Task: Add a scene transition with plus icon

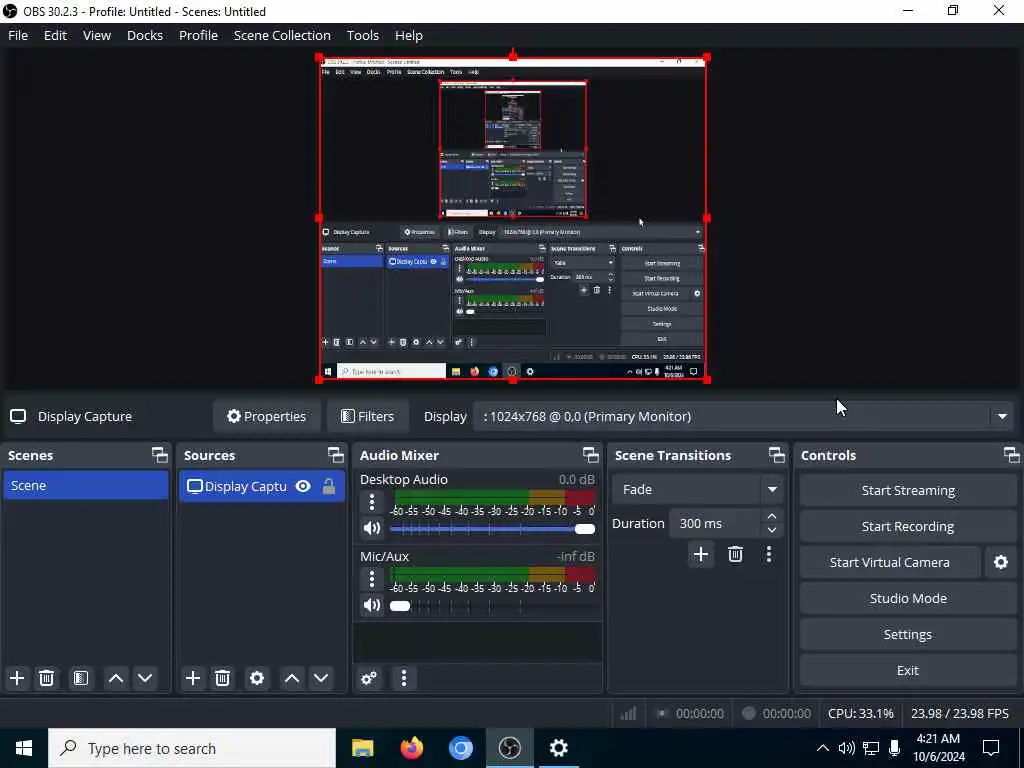Action: click(701, 554)
